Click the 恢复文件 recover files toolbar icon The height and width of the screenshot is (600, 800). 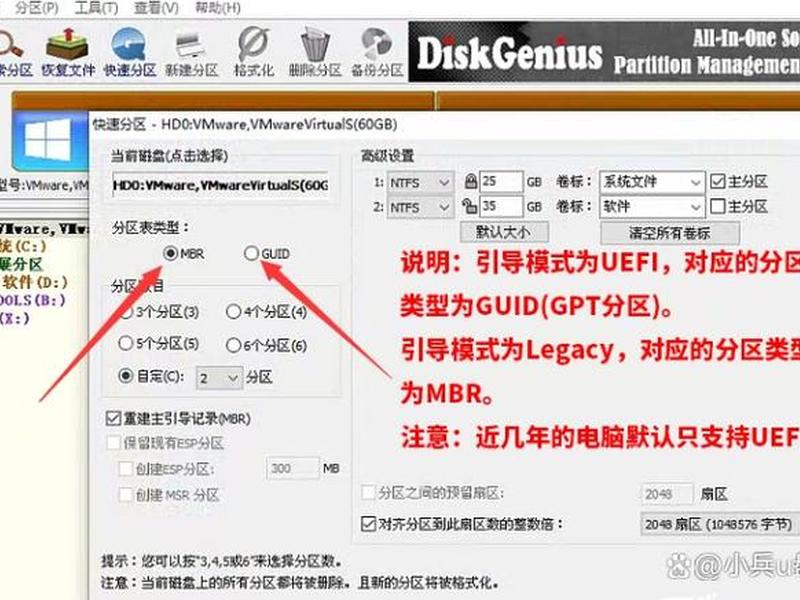coord(68,53)
